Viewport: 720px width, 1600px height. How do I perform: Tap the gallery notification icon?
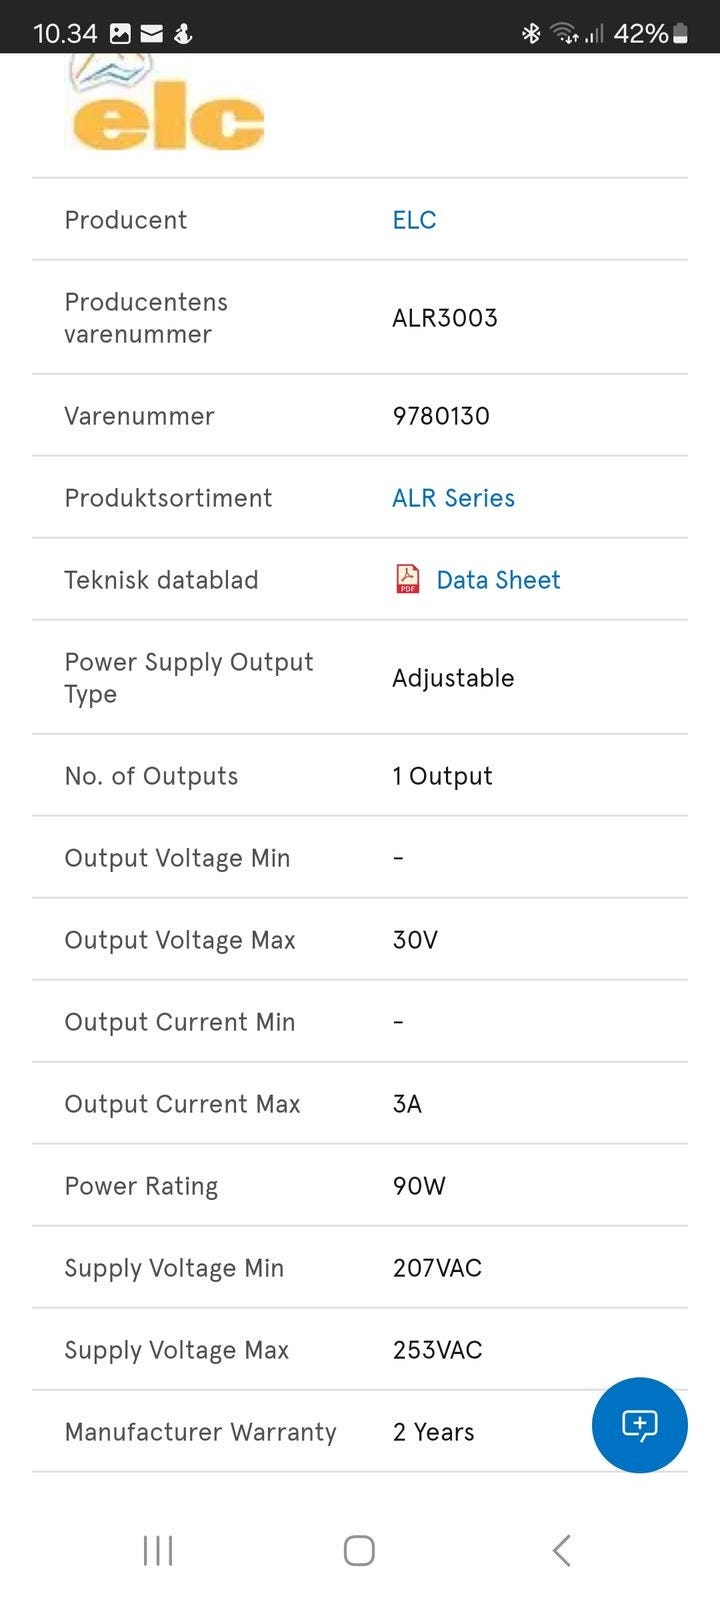click(x=120, y=33)
